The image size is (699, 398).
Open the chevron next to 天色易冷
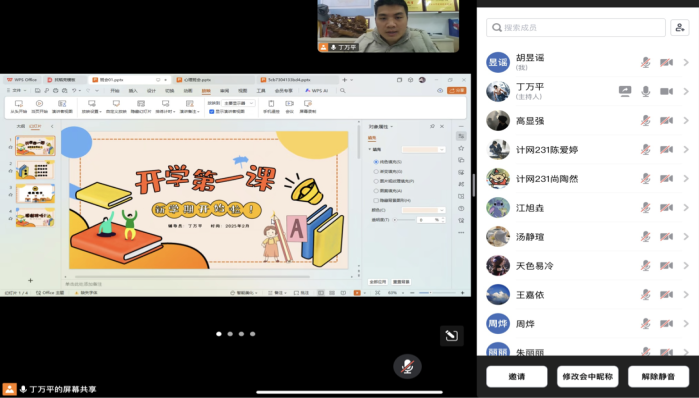click(686, 266)
